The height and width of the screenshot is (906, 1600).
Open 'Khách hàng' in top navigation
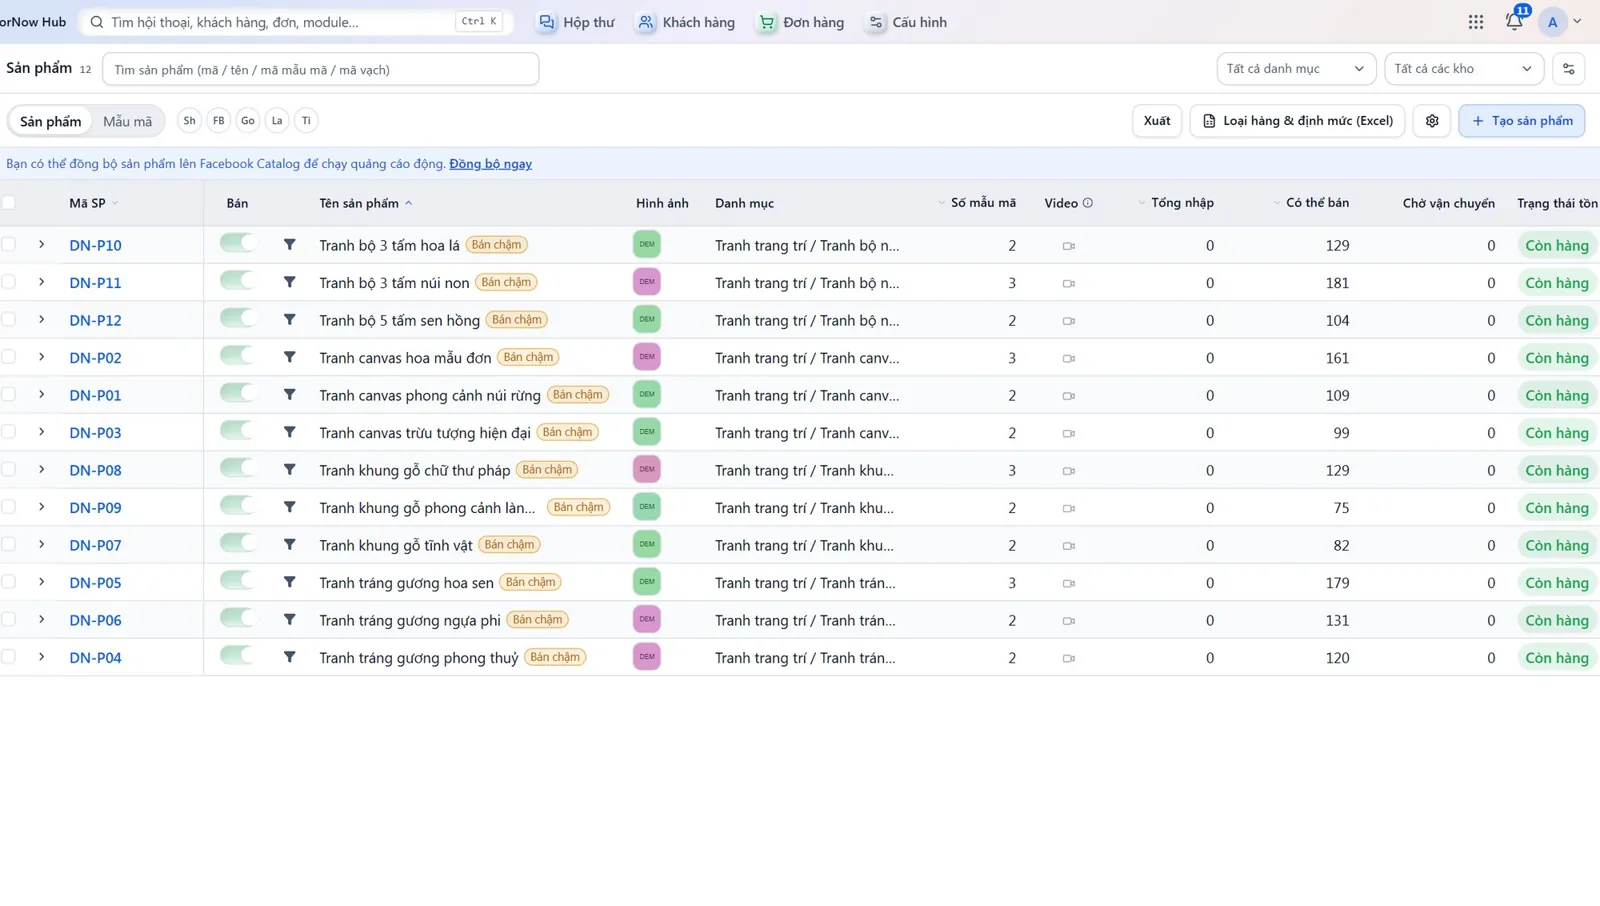[686, 22]
